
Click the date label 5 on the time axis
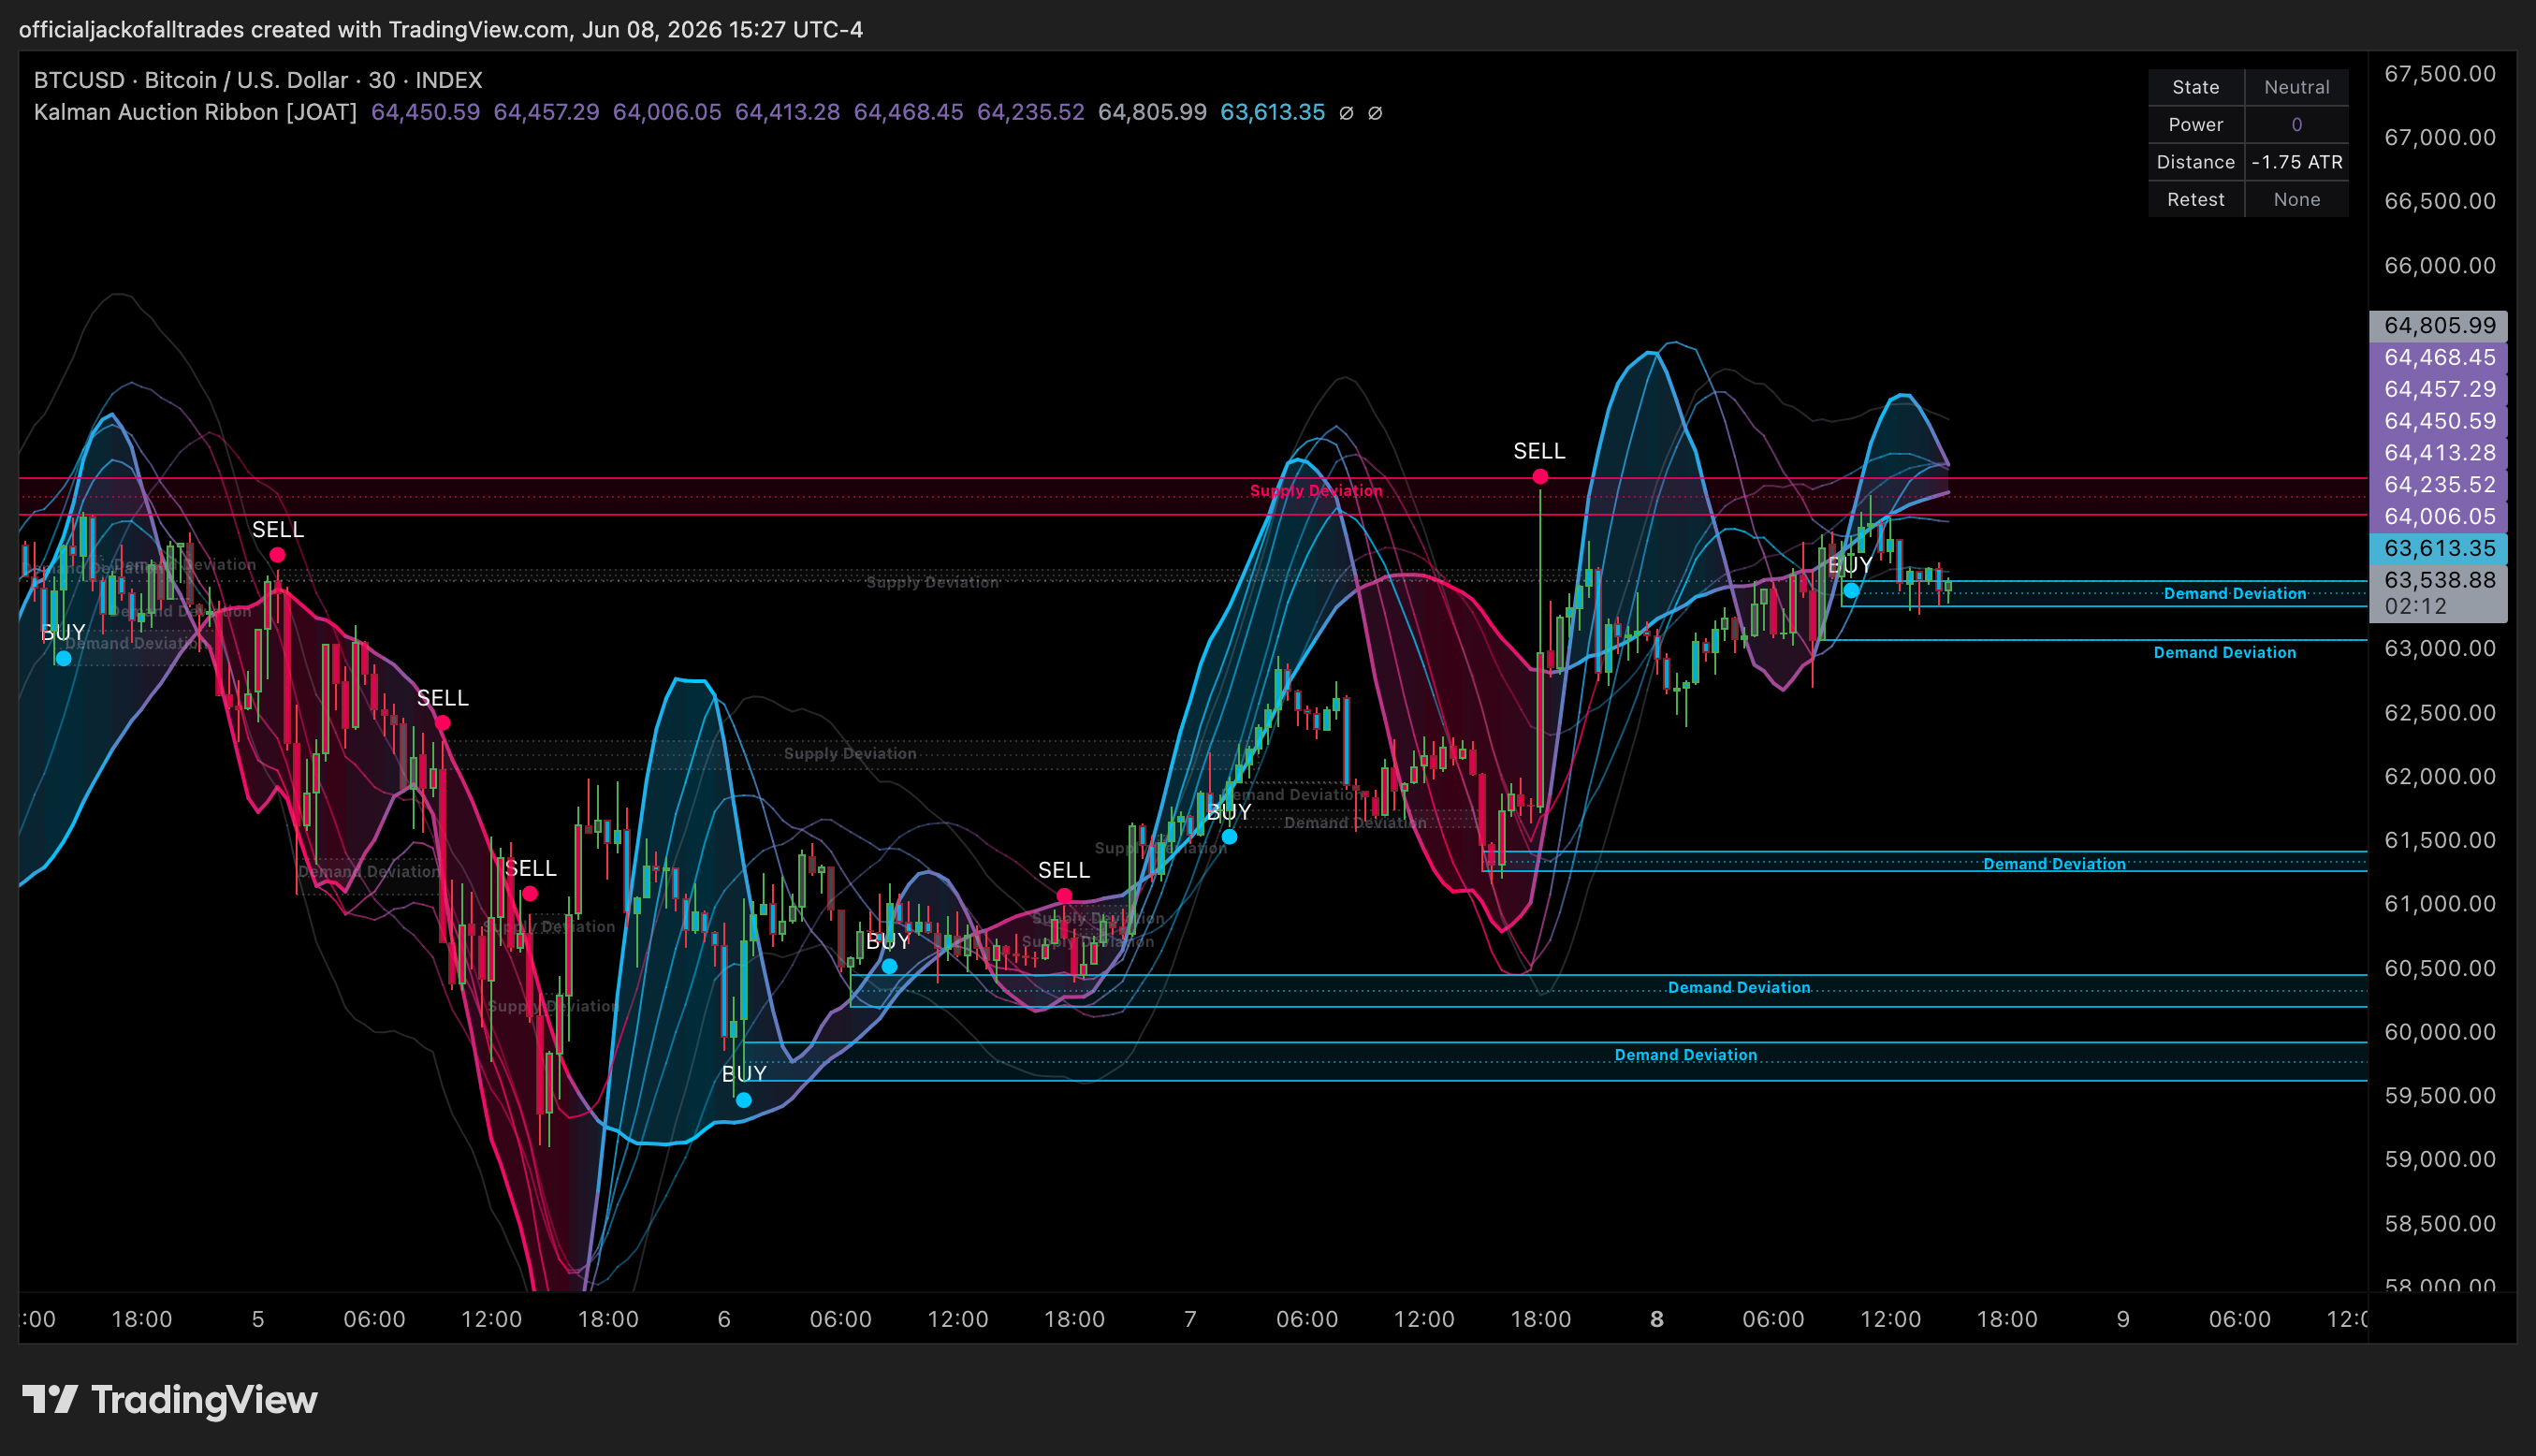(x=258, y=1319)
